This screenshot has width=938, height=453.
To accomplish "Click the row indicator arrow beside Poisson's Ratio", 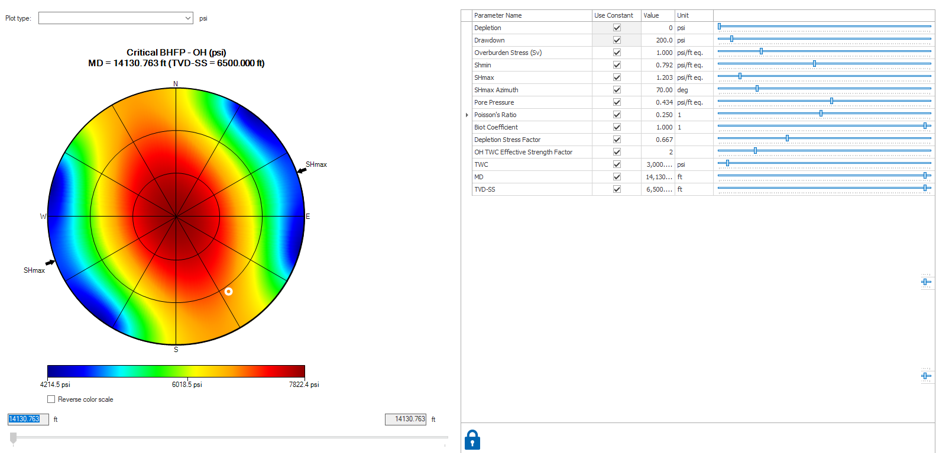I will (467, 115).
